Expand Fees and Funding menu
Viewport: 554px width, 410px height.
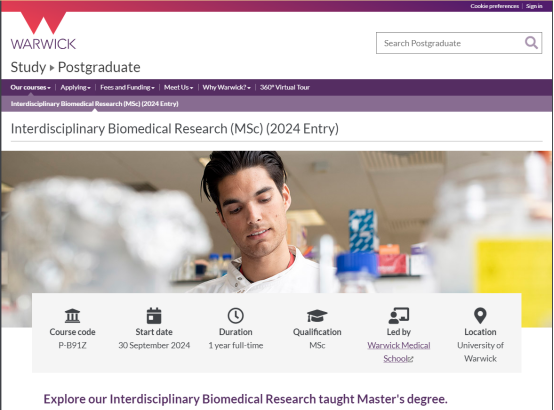point(127,87)
